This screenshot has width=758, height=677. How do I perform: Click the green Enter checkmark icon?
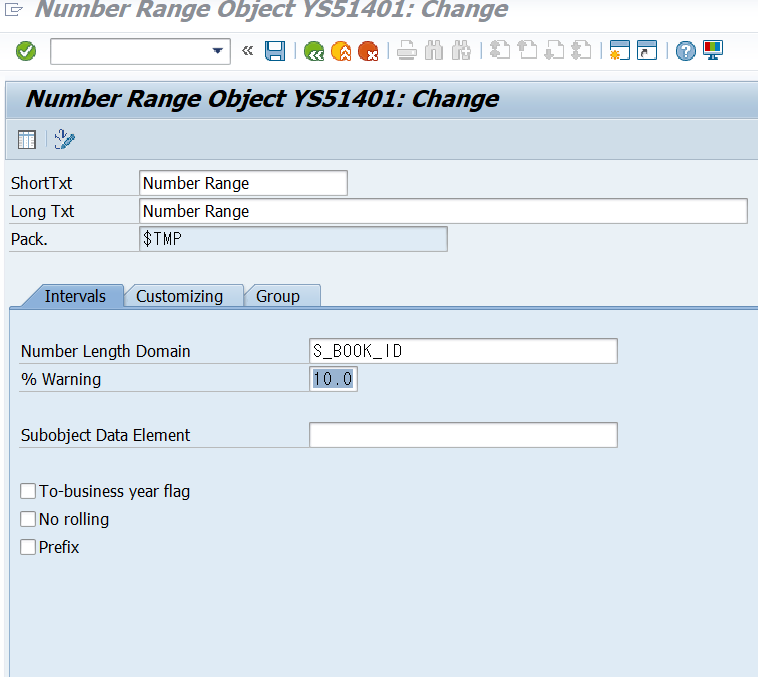(26, 51)
